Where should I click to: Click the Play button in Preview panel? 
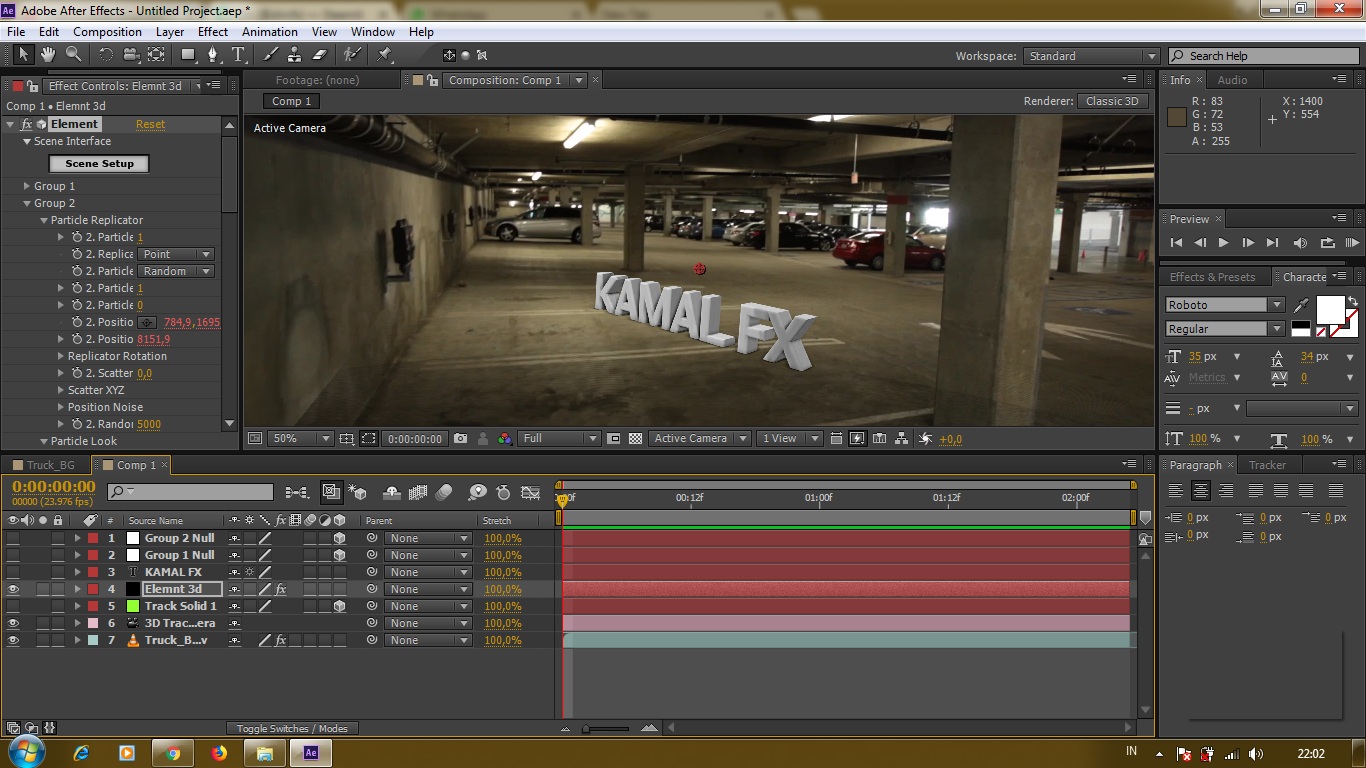[1223, 242]
